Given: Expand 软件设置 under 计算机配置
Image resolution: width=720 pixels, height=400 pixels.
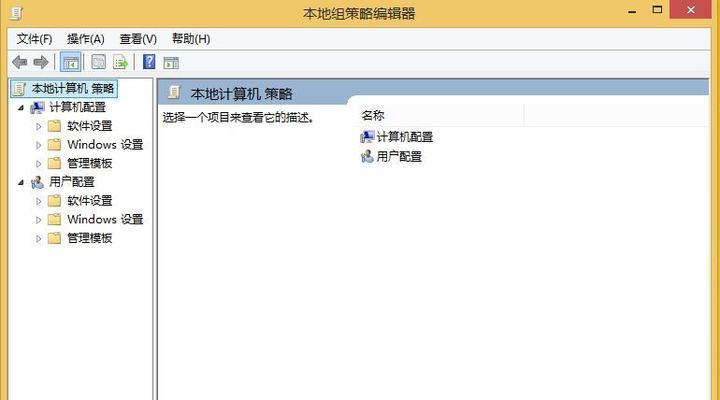Looking at the screenshot, I should click(39, 126).
